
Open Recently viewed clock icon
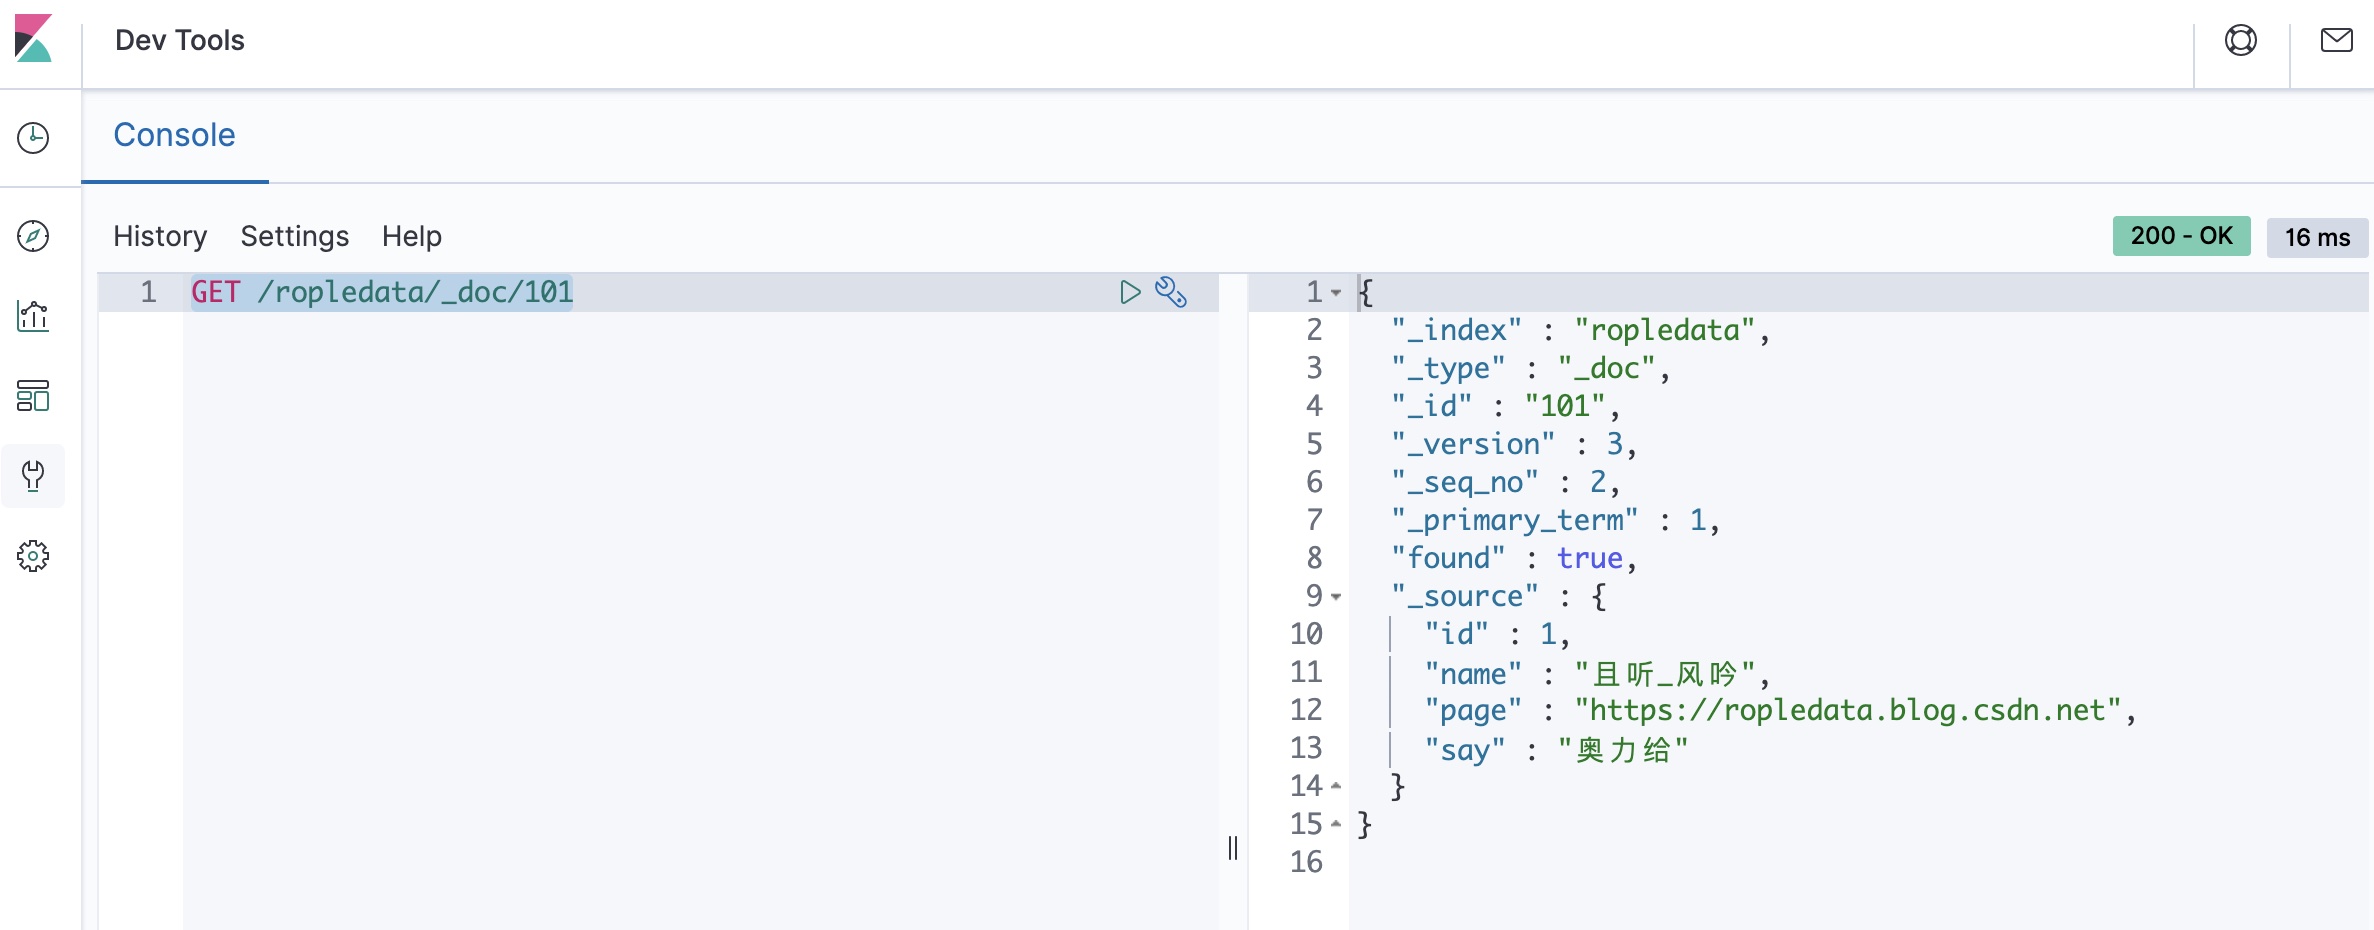pyautogui.click(x=33, y=138)
